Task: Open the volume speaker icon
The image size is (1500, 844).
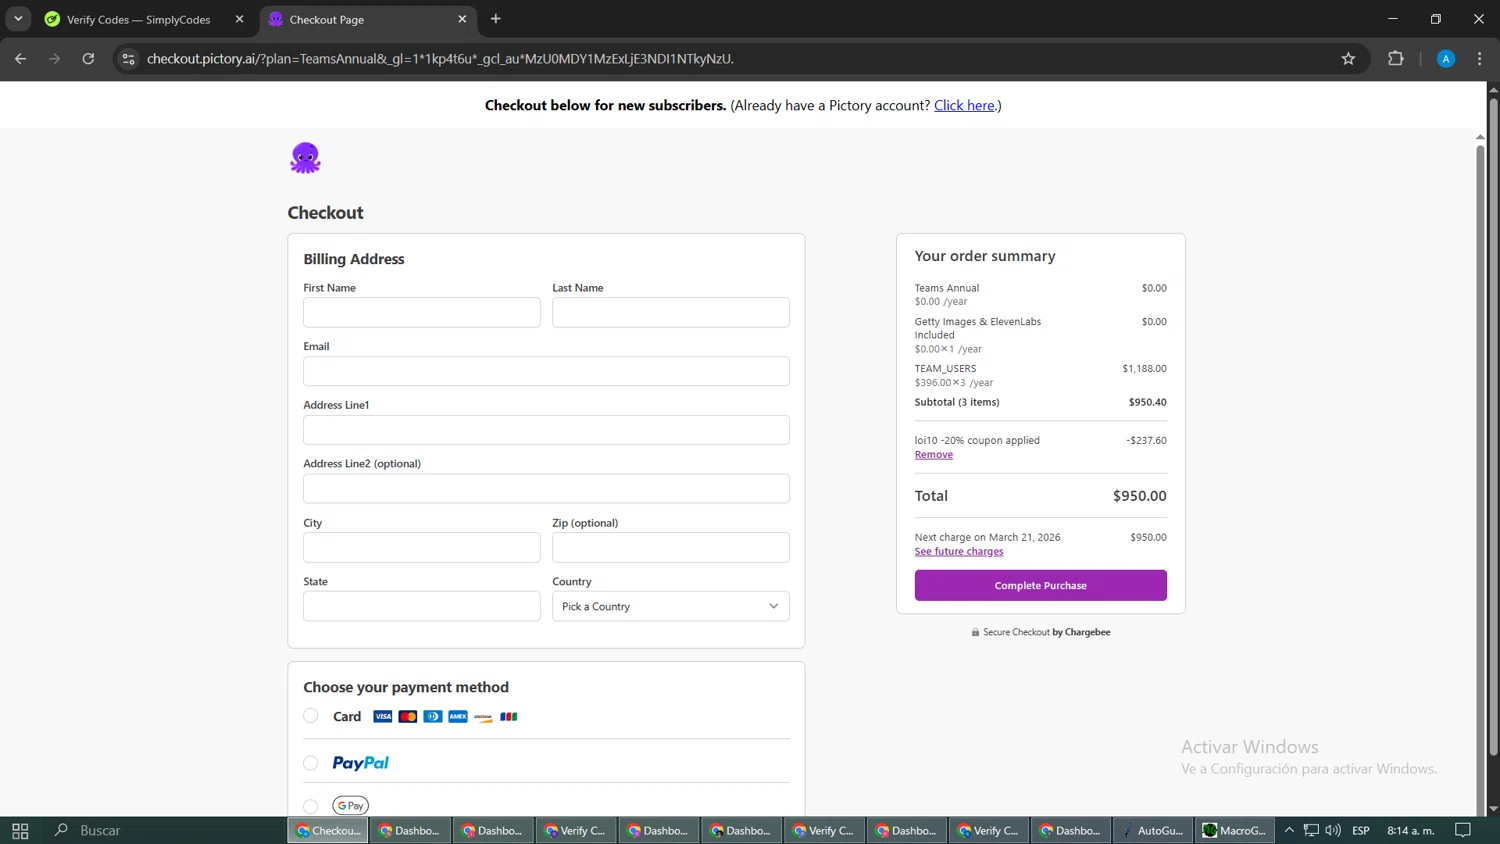Action: [1333, 830]
